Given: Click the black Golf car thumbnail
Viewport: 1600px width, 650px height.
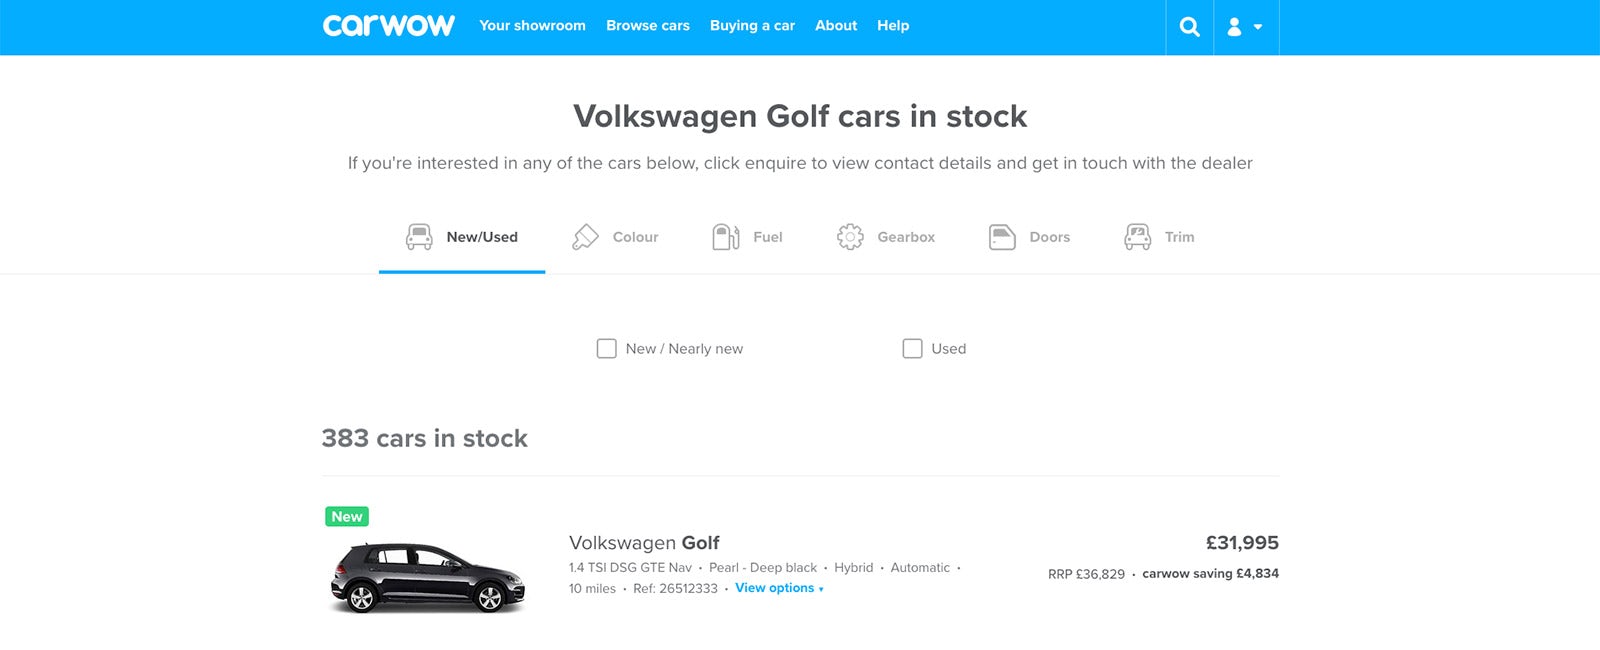Looking at the screenshot, I should coord(428,577).
